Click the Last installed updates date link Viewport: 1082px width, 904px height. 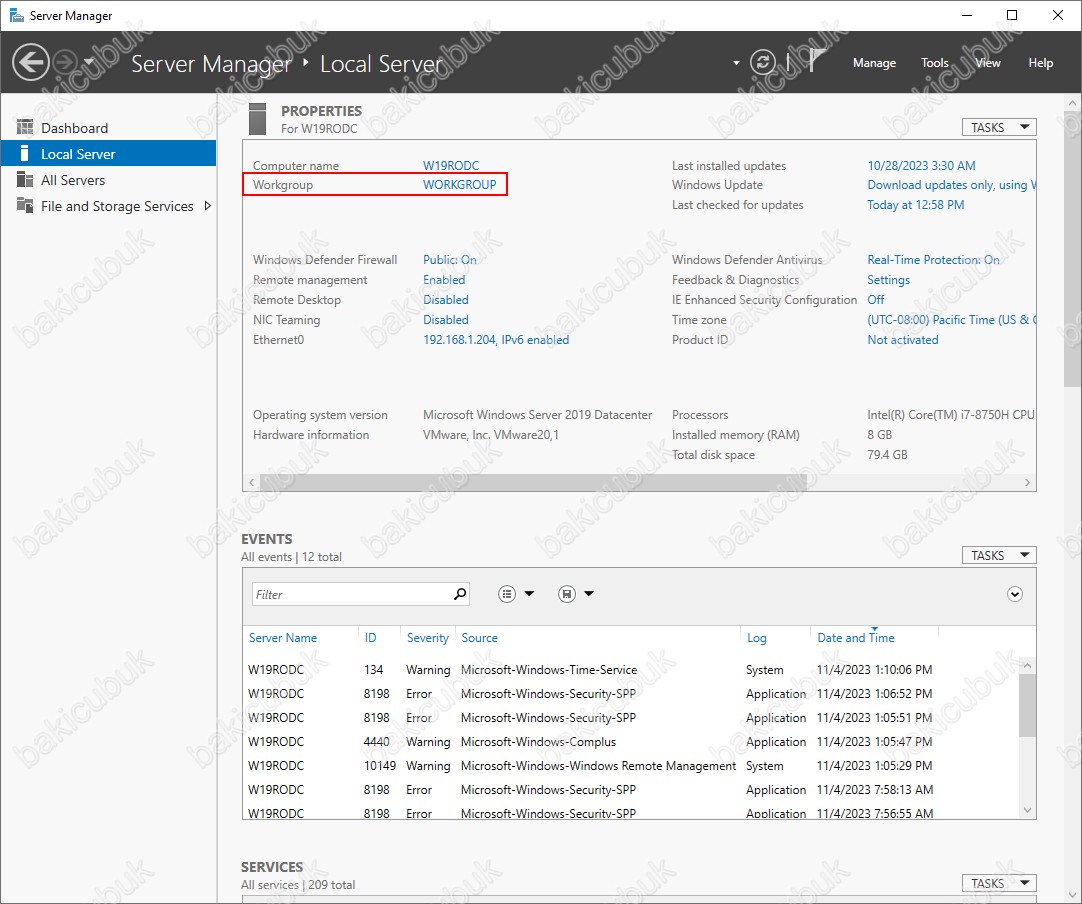pyautogui.click(x=921, y=166)
